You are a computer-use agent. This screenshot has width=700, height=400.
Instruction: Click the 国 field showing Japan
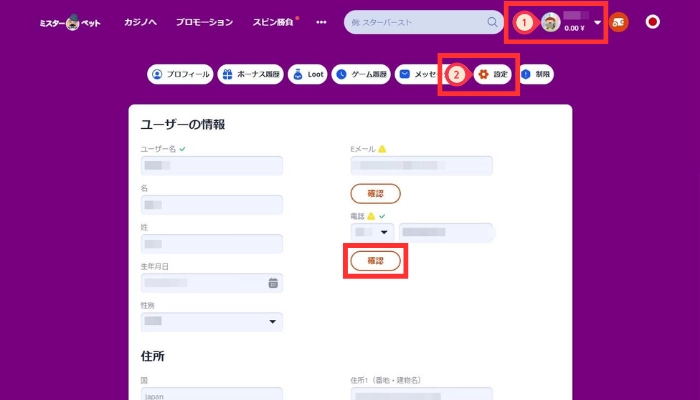(x=212, y=394)
